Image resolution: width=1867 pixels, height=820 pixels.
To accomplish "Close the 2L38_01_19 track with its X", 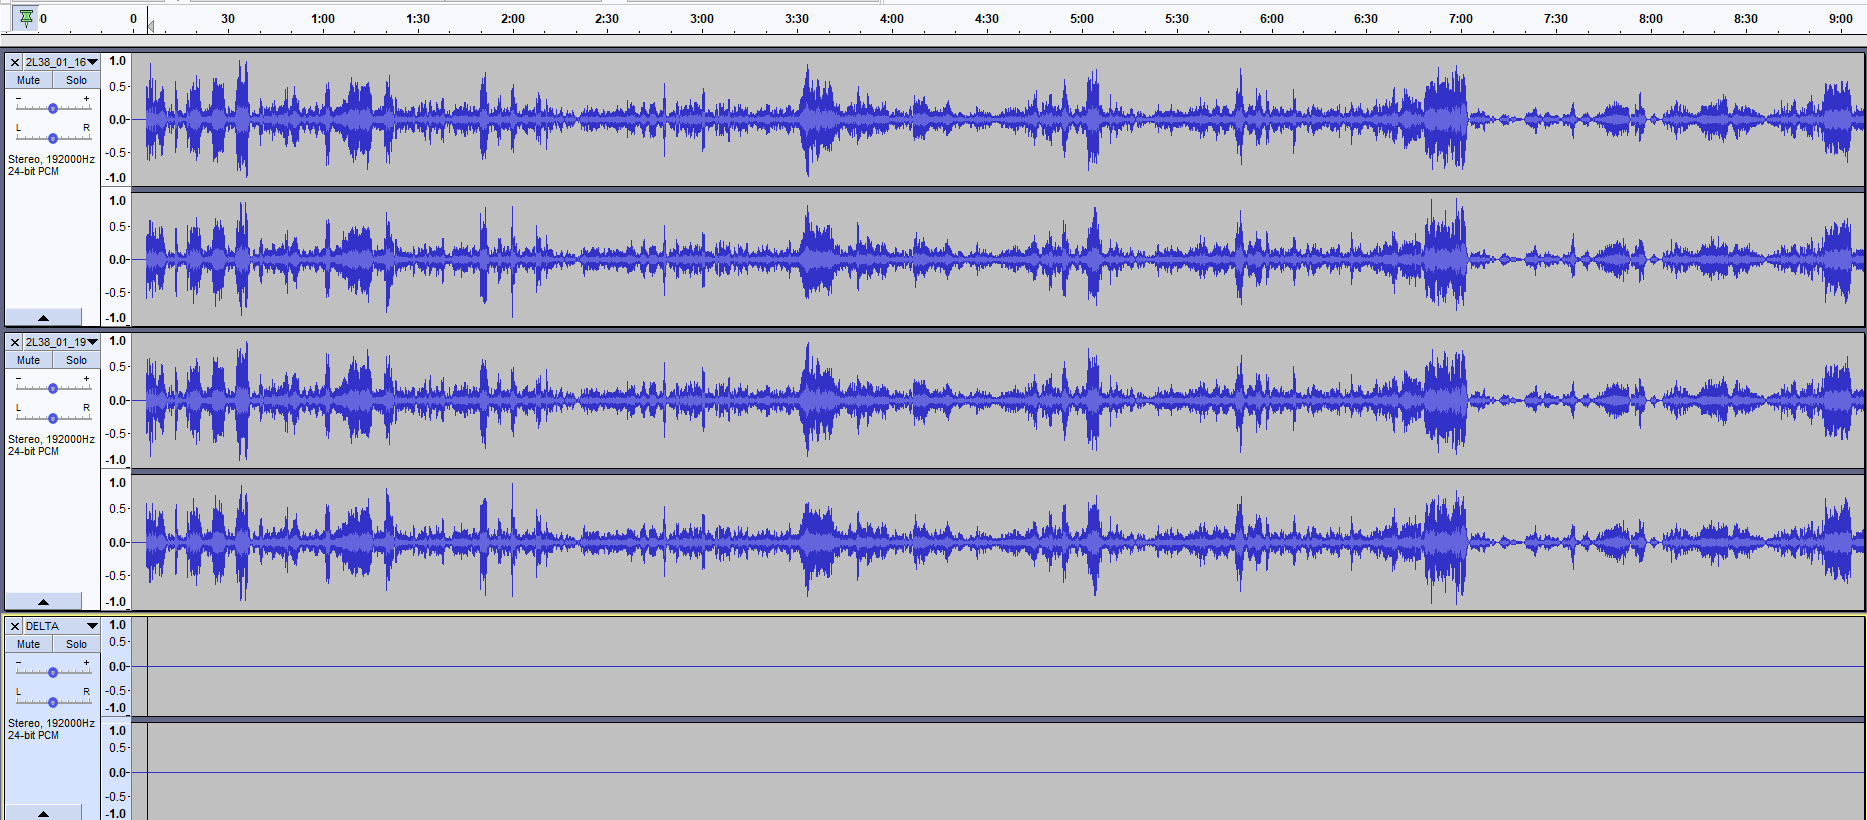I will [x=14, y=342].
